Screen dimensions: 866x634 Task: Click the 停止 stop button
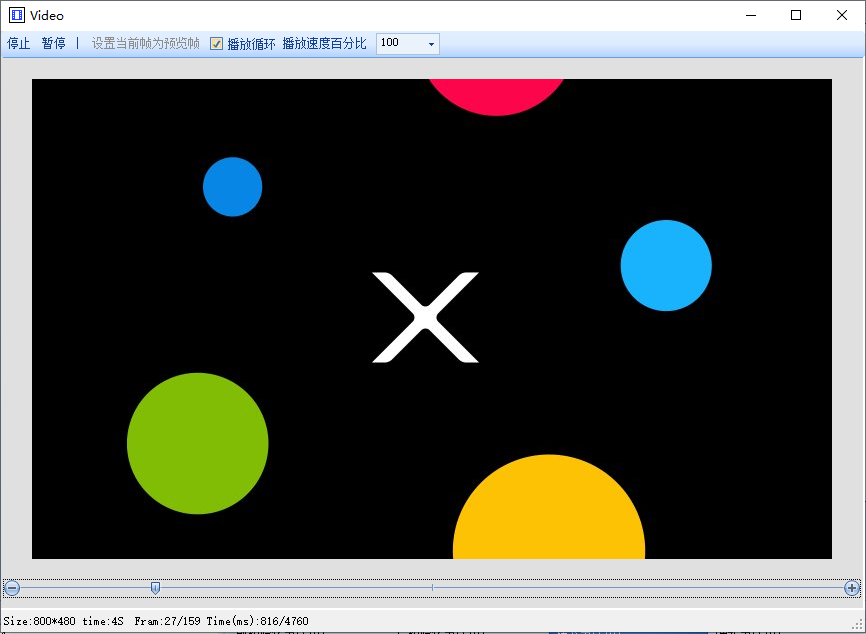(17, 43)
